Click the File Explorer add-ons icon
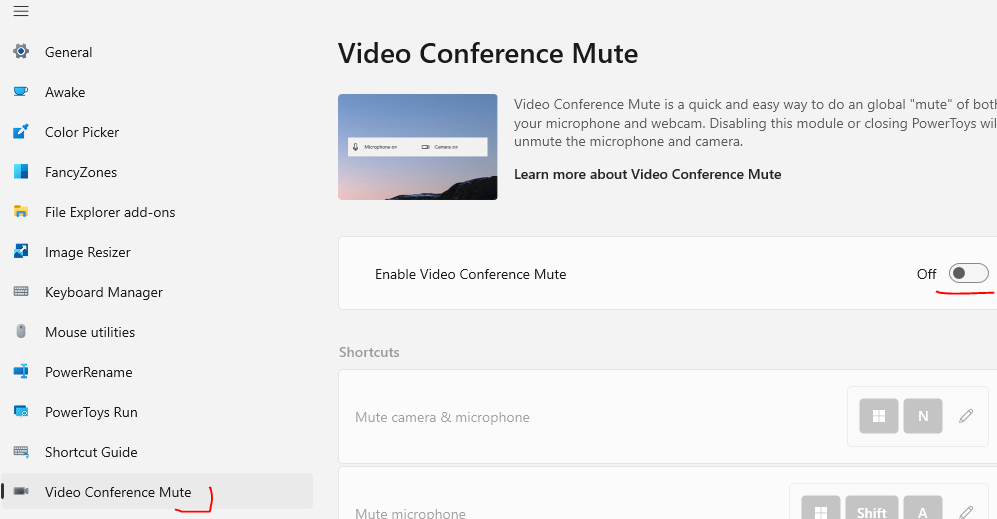Viewport: 997px width, 519px height. pyautogui.click(x=21, y=212)
